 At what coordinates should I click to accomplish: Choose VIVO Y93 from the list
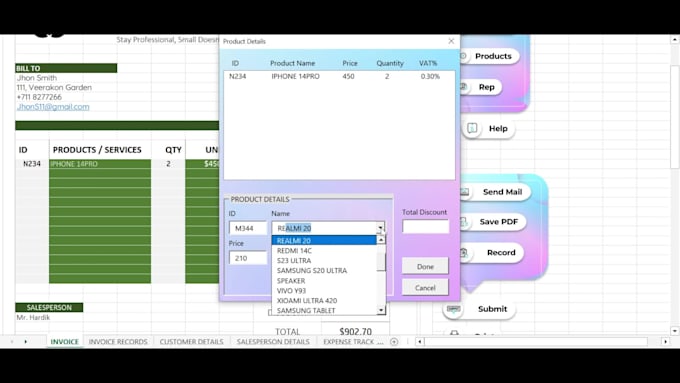click(x=324, y=291)
